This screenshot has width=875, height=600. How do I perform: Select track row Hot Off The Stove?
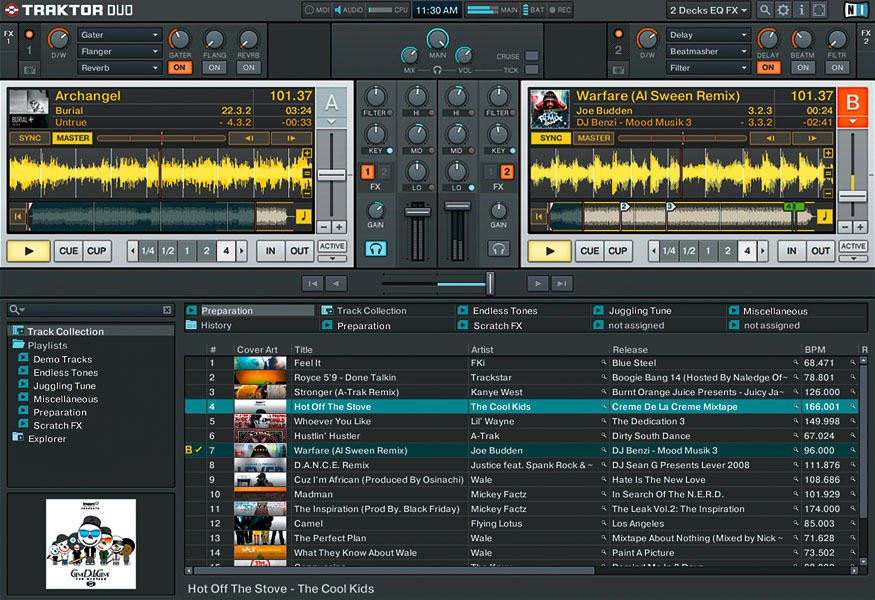pyautogui.click(x=522, y=406)
